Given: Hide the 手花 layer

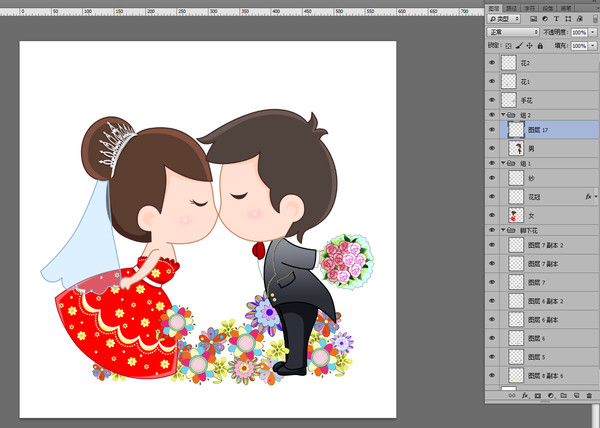Looking at the screenshot, I should pos(492,100).
